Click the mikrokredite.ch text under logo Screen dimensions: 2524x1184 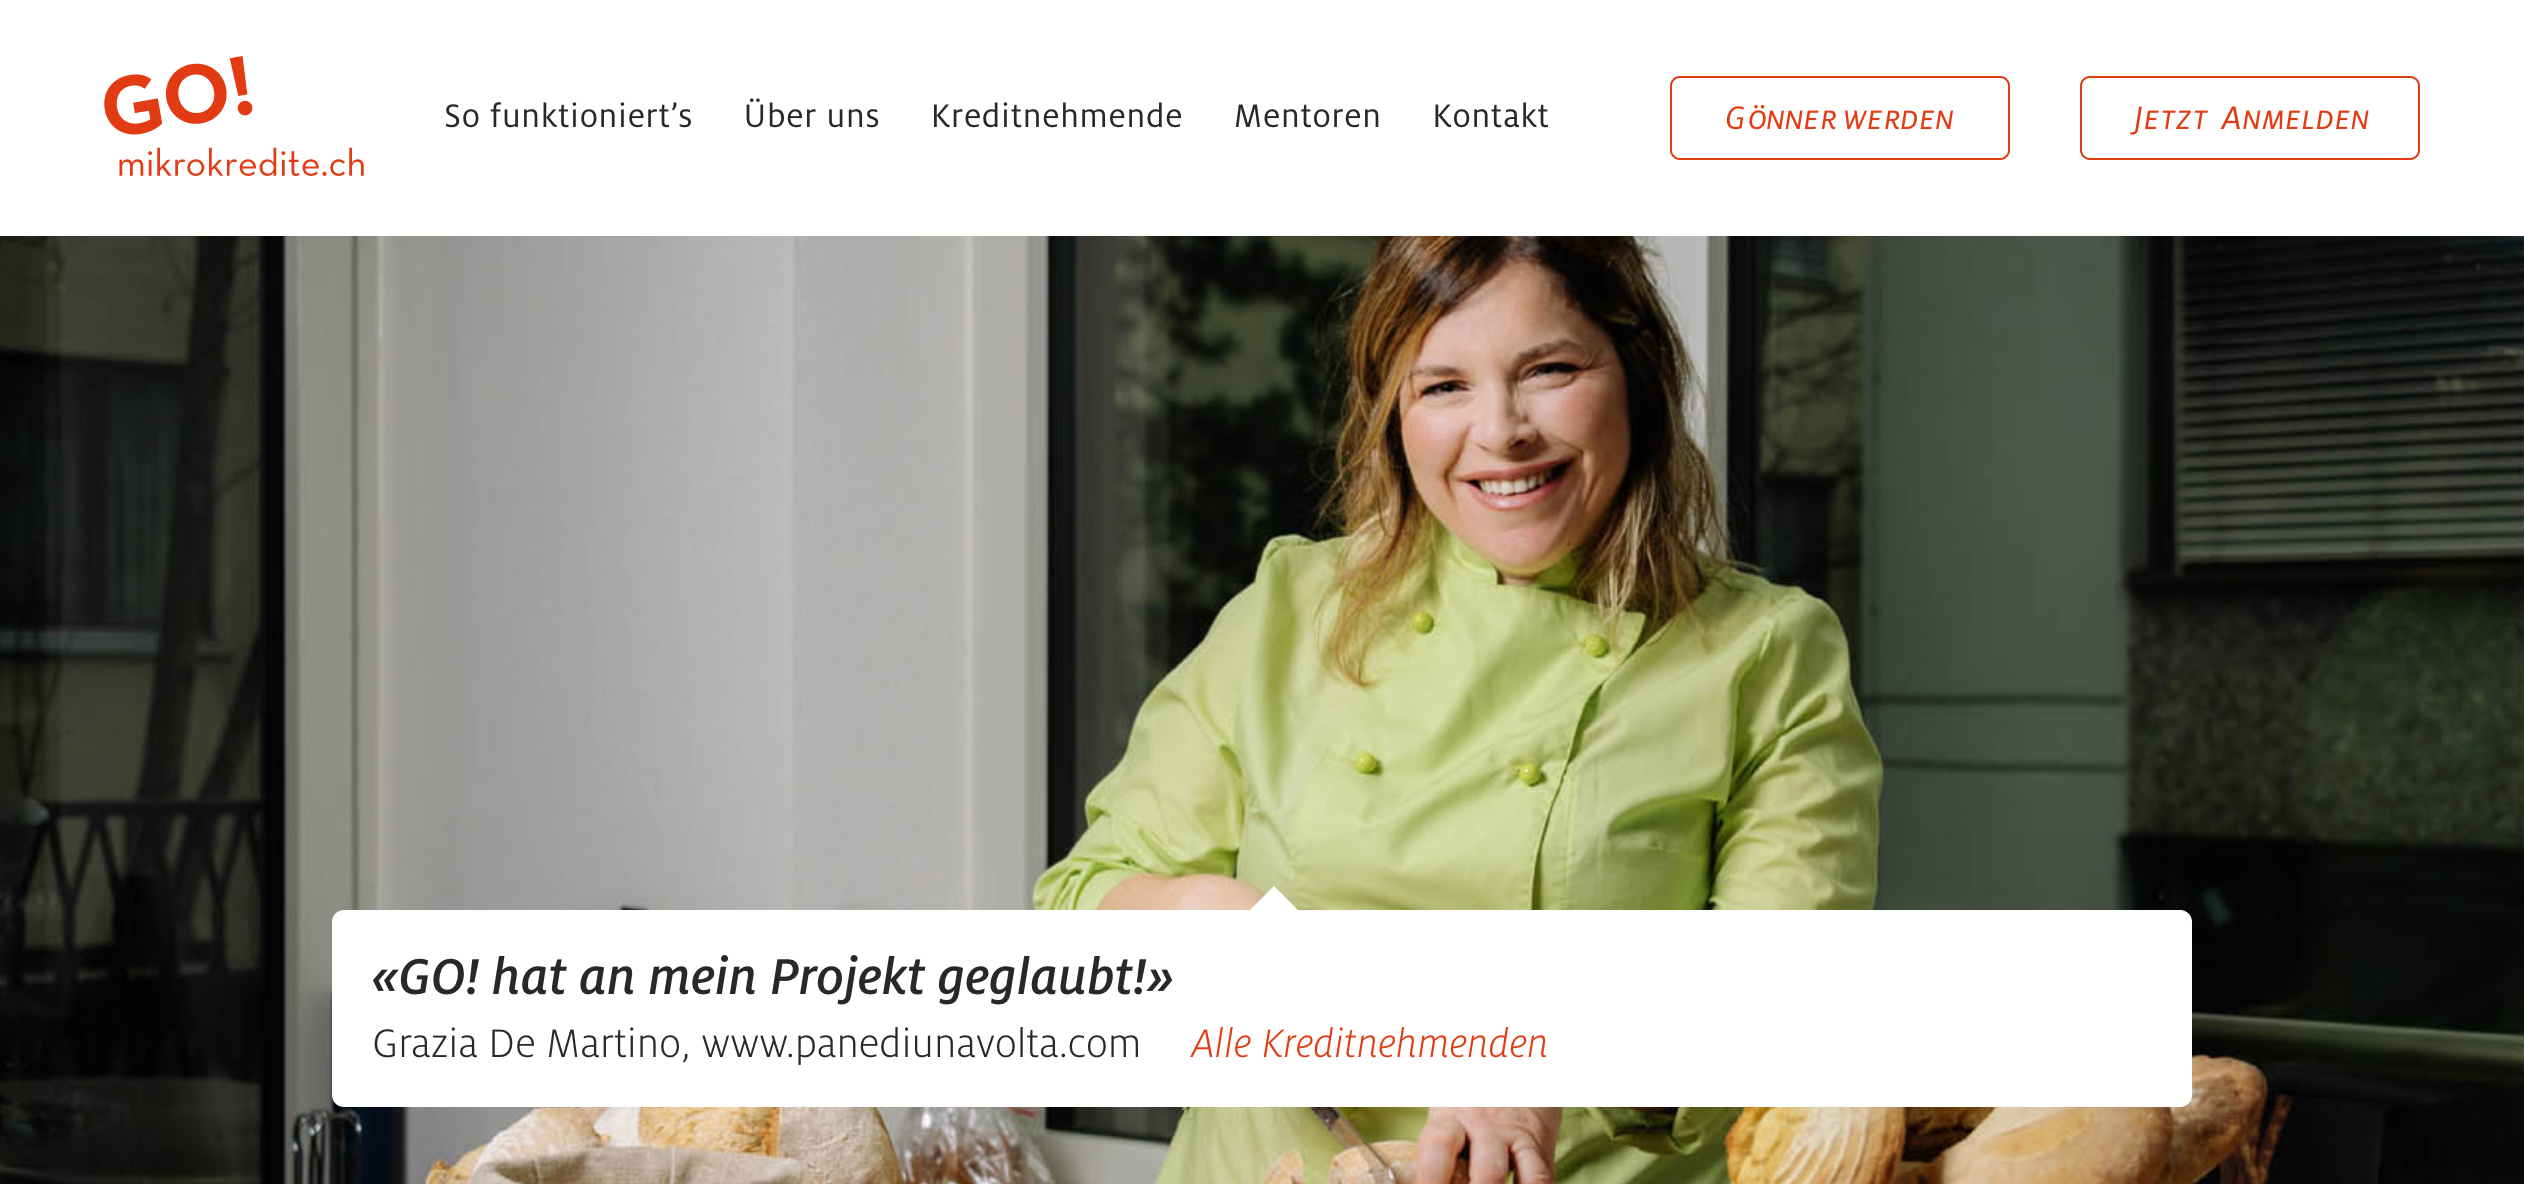(x=241, y=164)
